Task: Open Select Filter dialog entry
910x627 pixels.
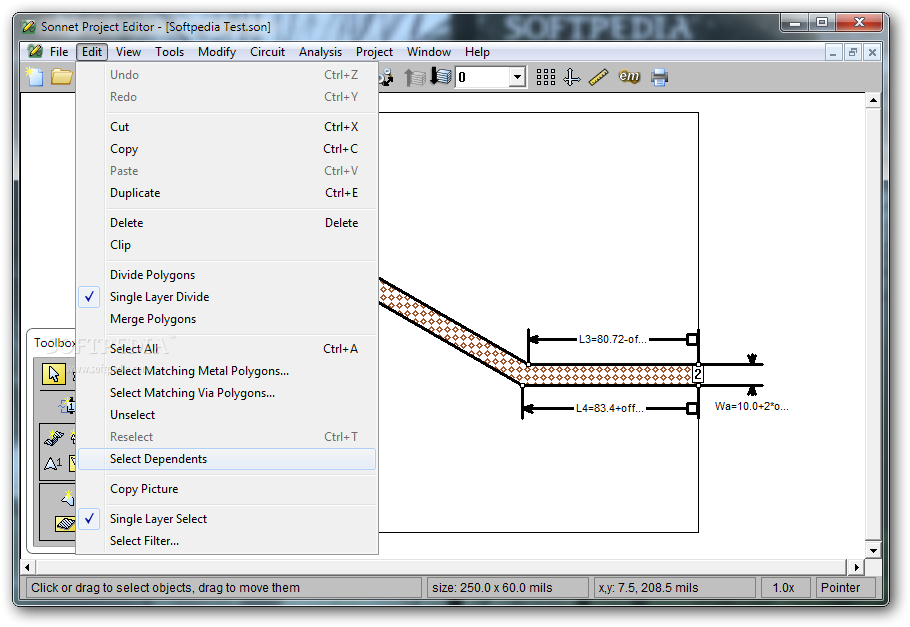Action: point(227,540)
